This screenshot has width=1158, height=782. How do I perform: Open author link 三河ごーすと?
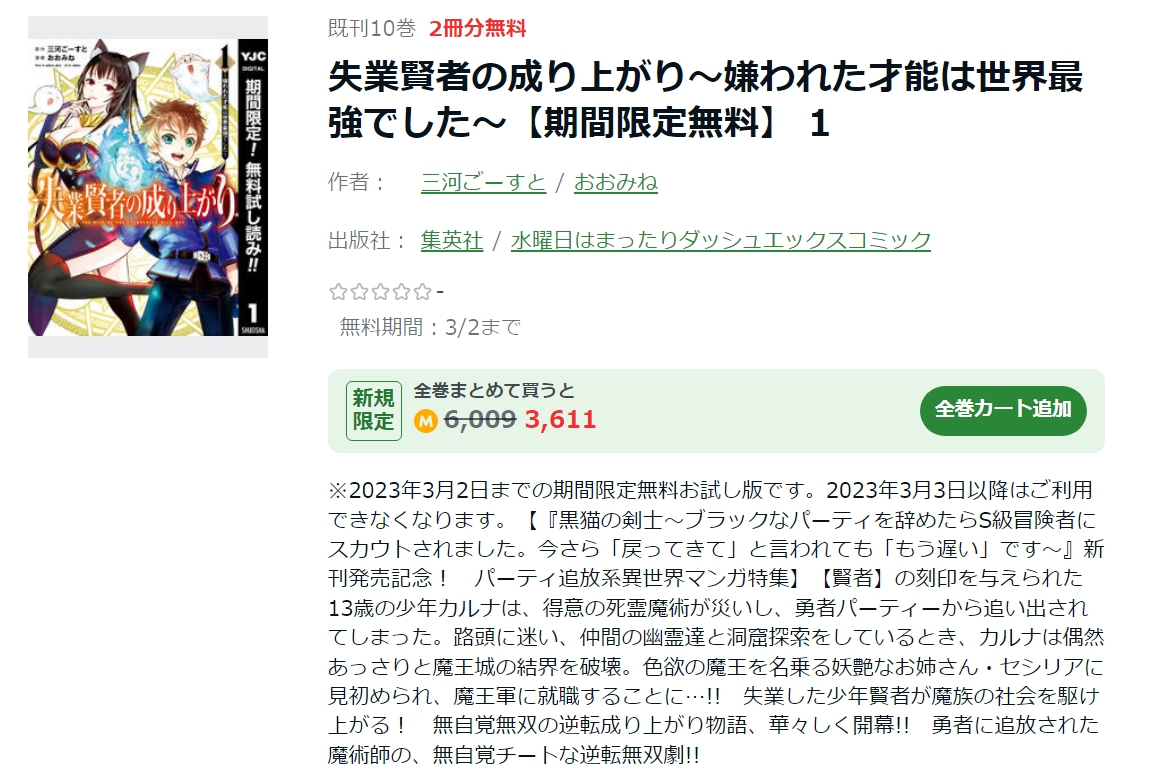pyautogui.click(x=483, y=182)
